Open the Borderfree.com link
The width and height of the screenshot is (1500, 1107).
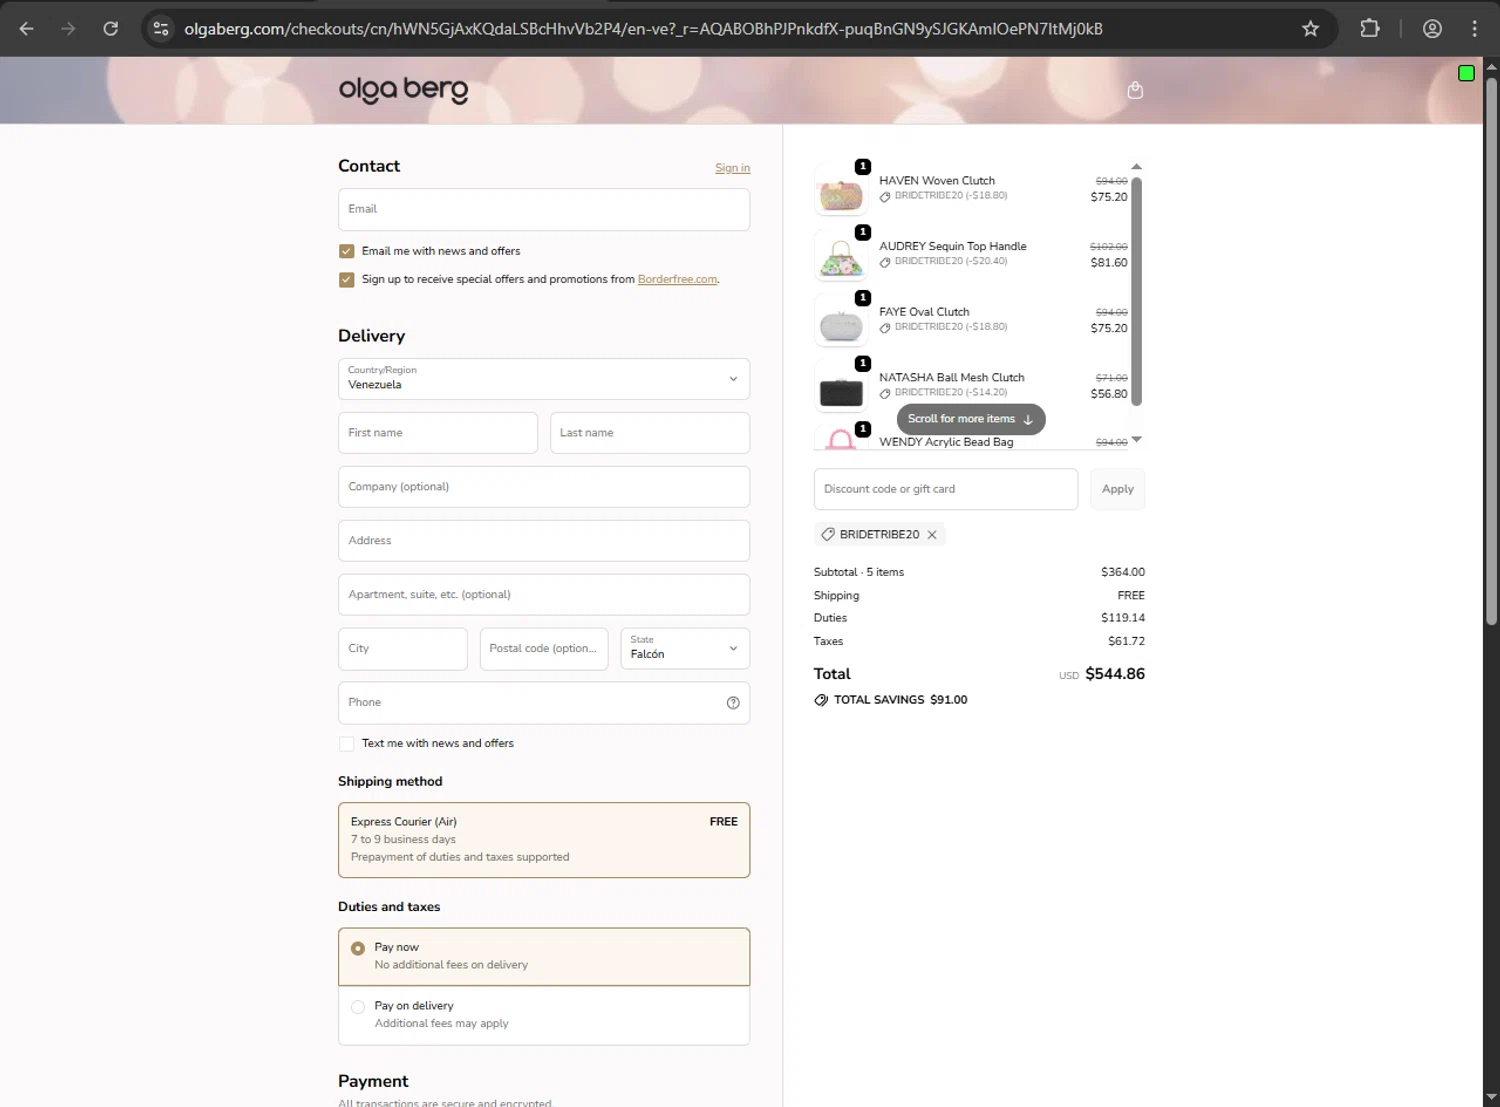(677, 280)
